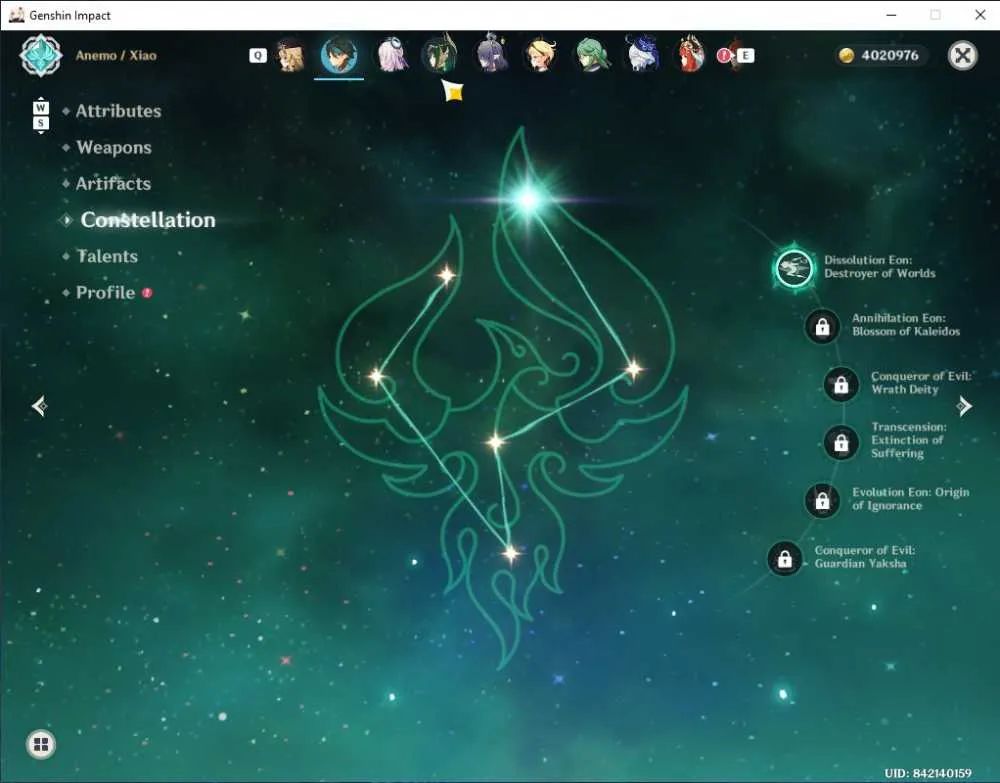Open the Attributes menu
Image resolution: width=1000 pixels, height=783 pixels.
click(x=119, y=111)
